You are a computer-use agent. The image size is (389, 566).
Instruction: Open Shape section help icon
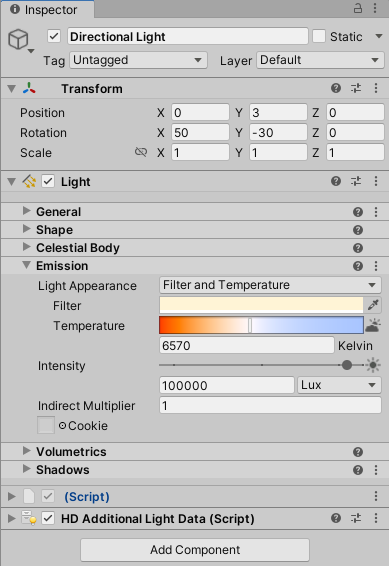pos(358,230)
